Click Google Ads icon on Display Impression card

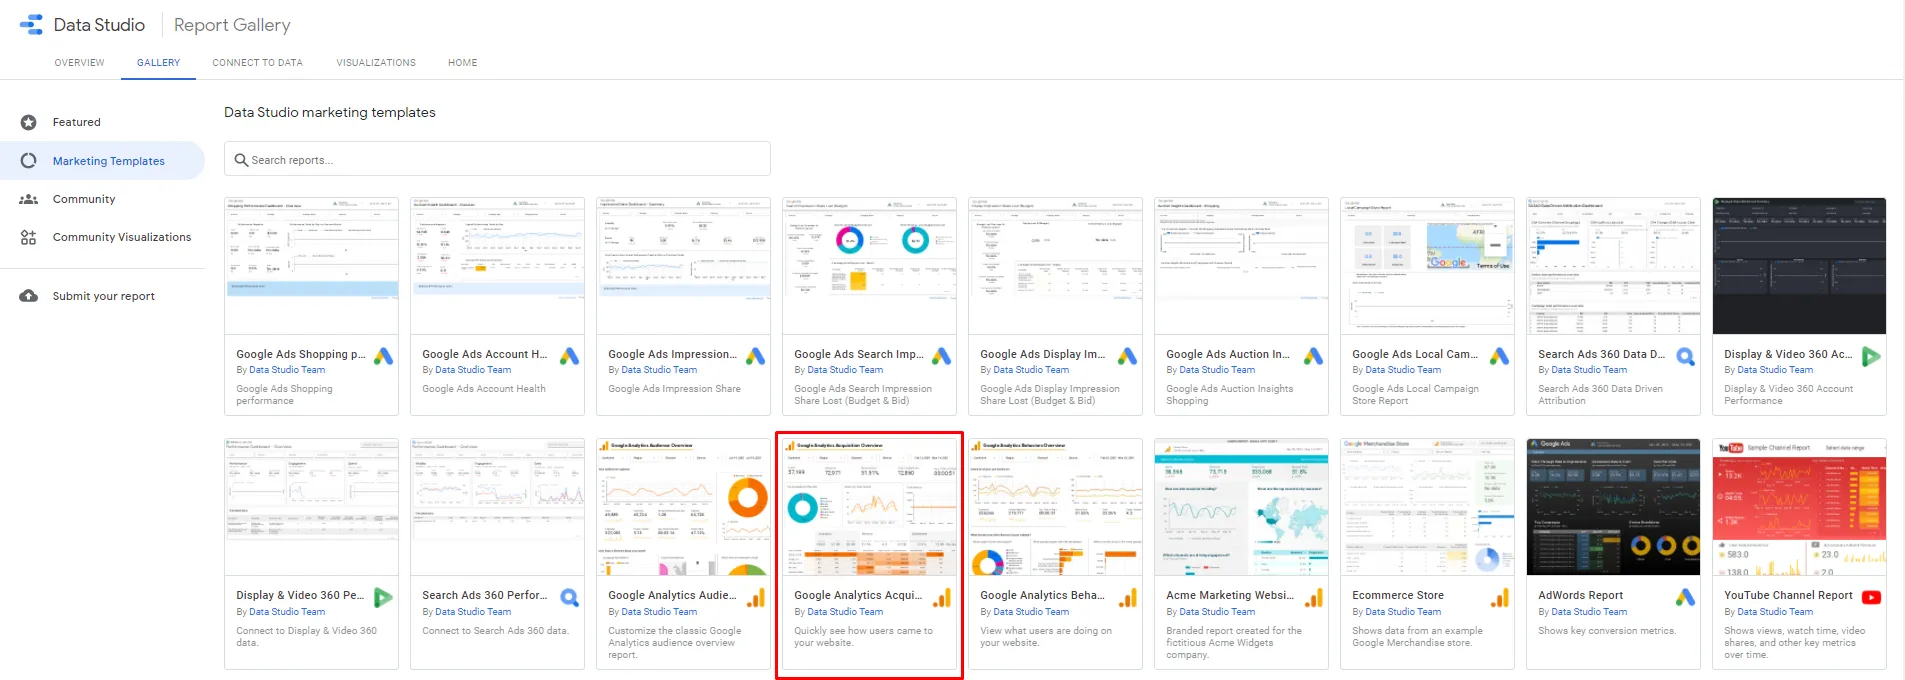tap(1128, 356)
